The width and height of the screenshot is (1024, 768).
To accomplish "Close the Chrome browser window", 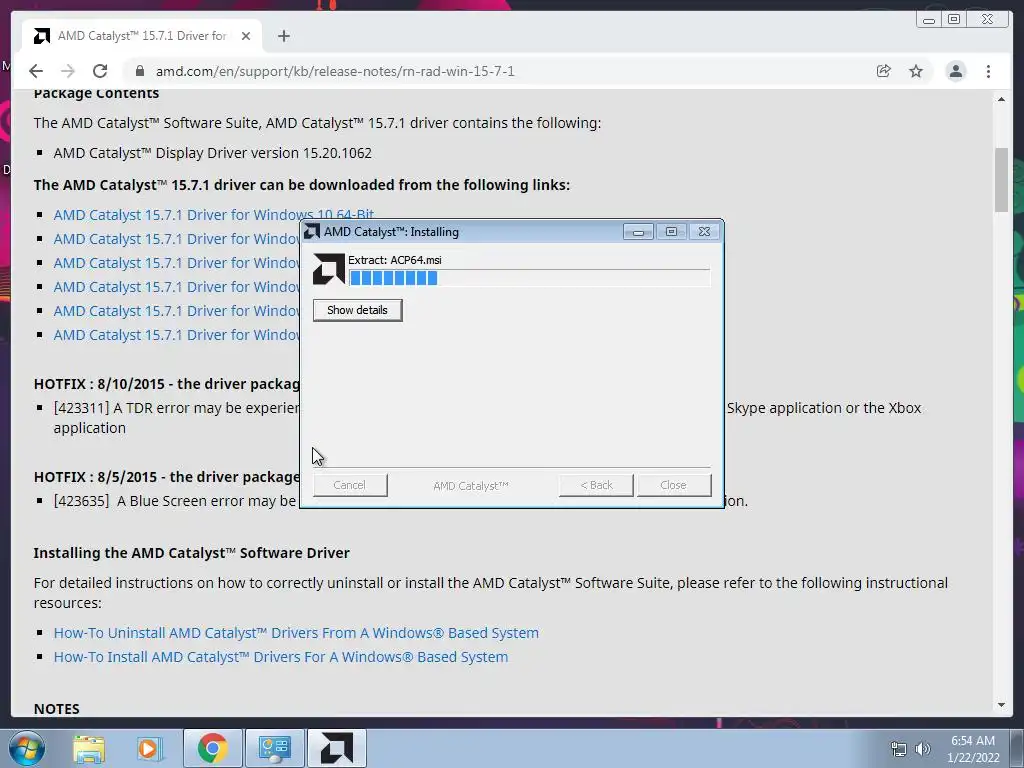I will coord(987,20).
